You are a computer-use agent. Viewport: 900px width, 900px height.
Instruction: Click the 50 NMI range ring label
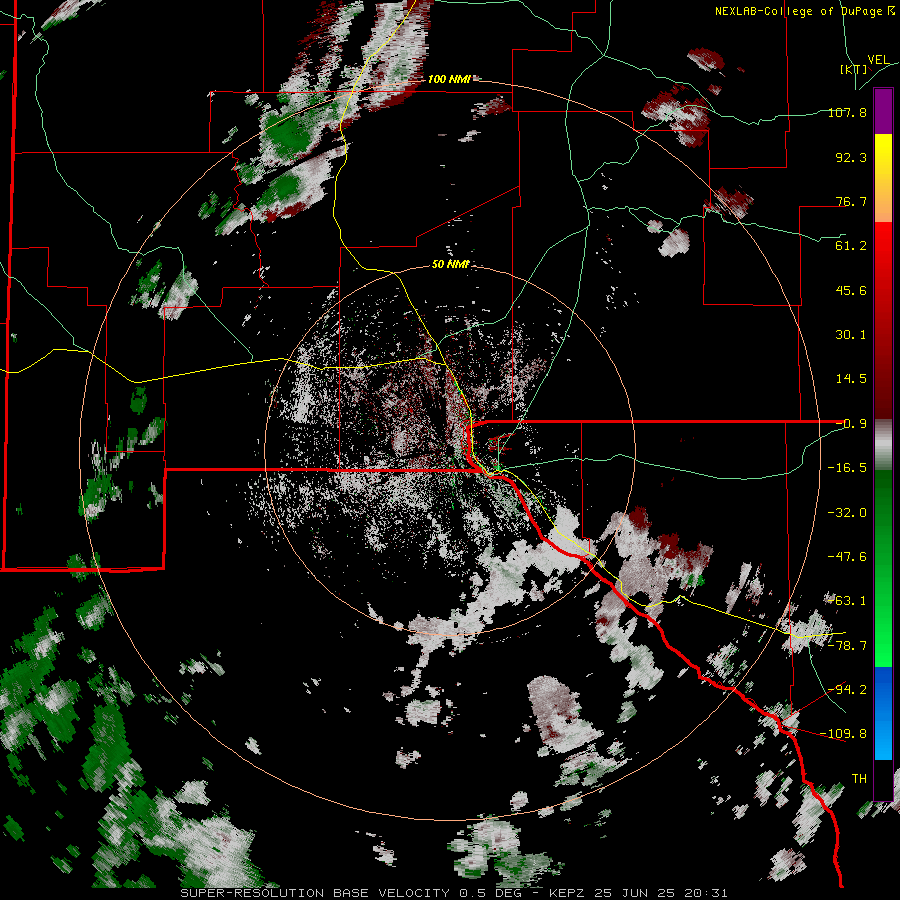[x=451, y=264]
